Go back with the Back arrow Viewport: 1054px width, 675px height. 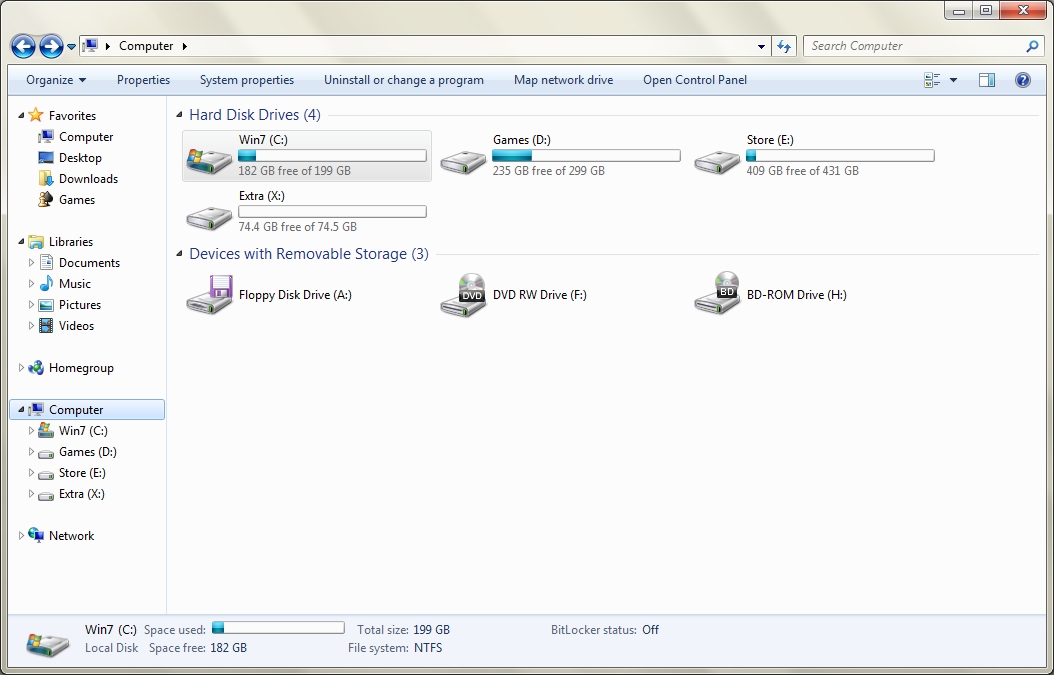pos(24,46)
